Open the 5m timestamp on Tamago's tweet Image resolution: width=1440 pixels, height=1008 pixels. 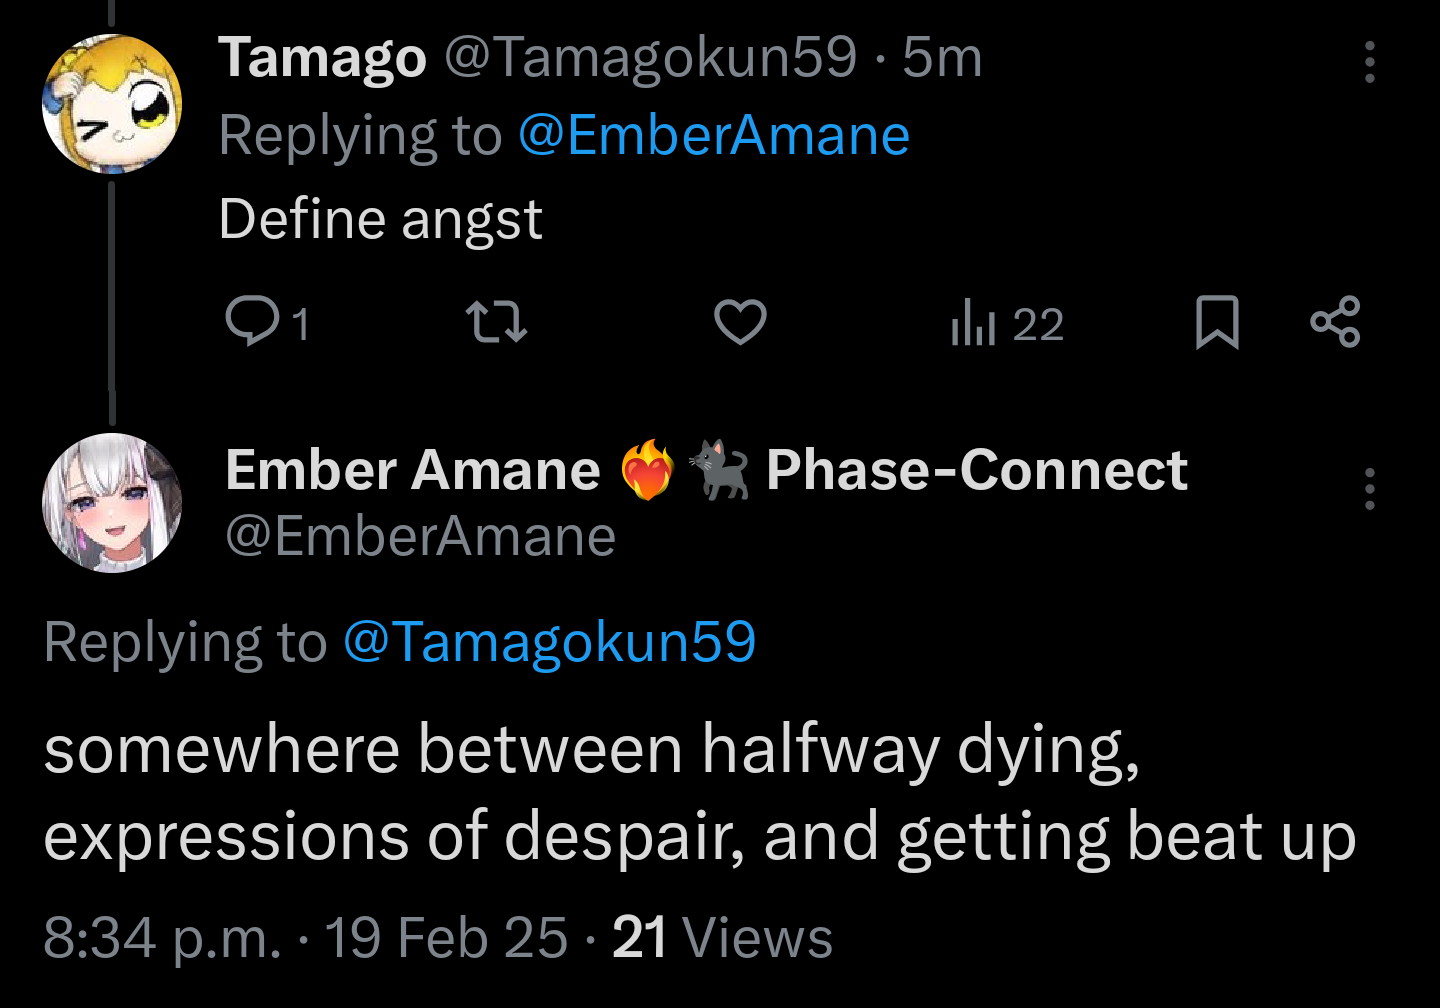point(942,58)
